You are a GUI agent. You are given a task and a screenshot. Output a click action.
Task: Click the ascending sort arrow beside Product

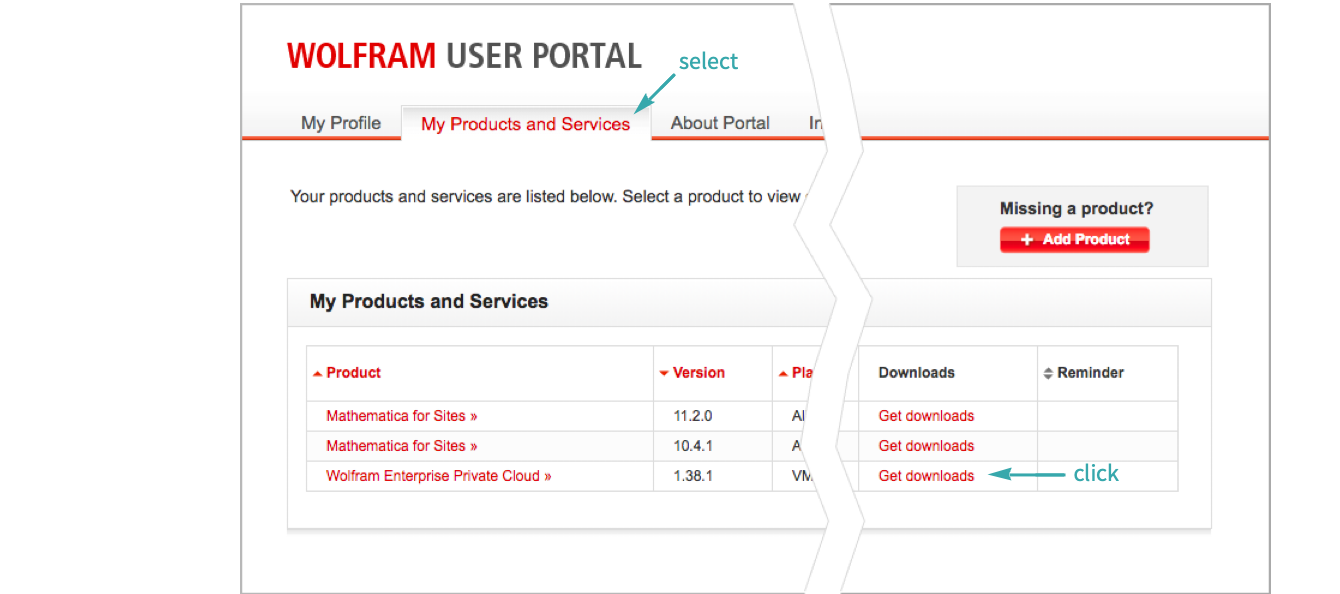[x=317, y=374]
